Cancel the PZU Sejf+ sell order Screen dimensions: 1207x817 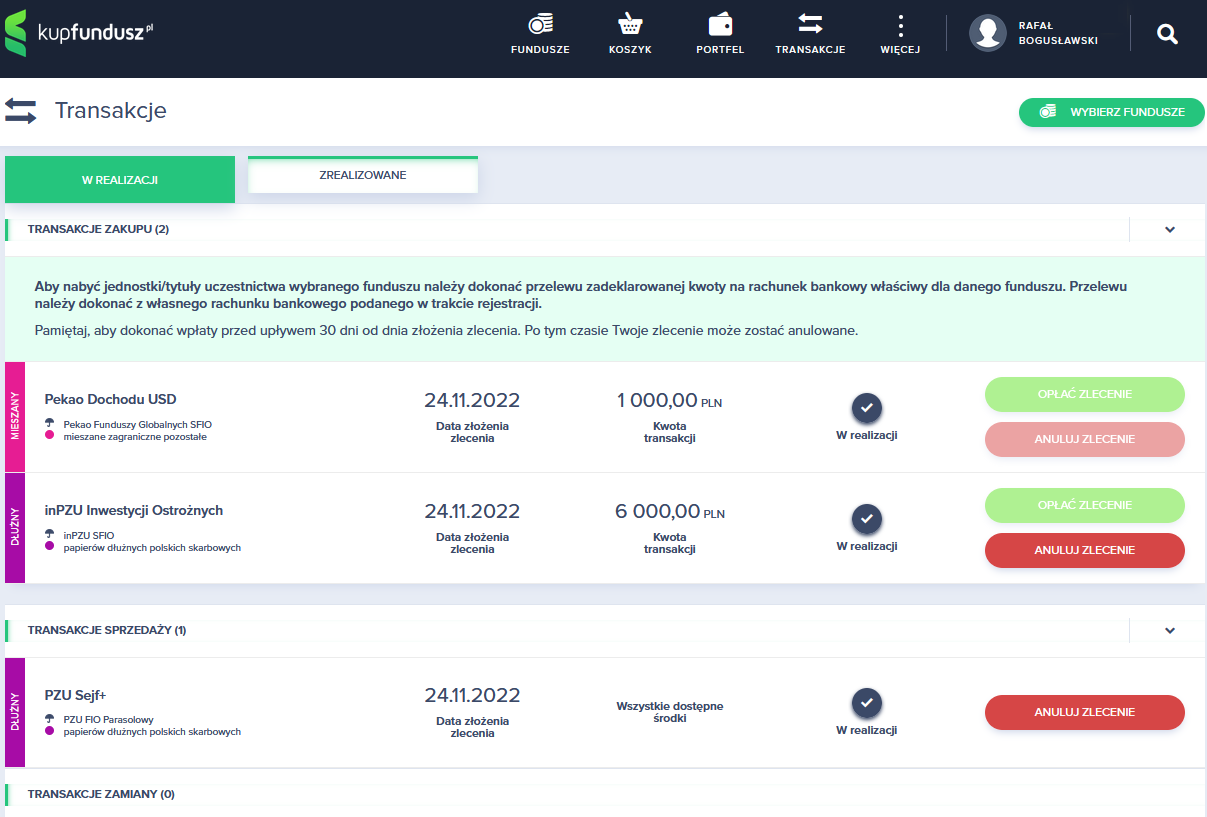(1085, 712)
